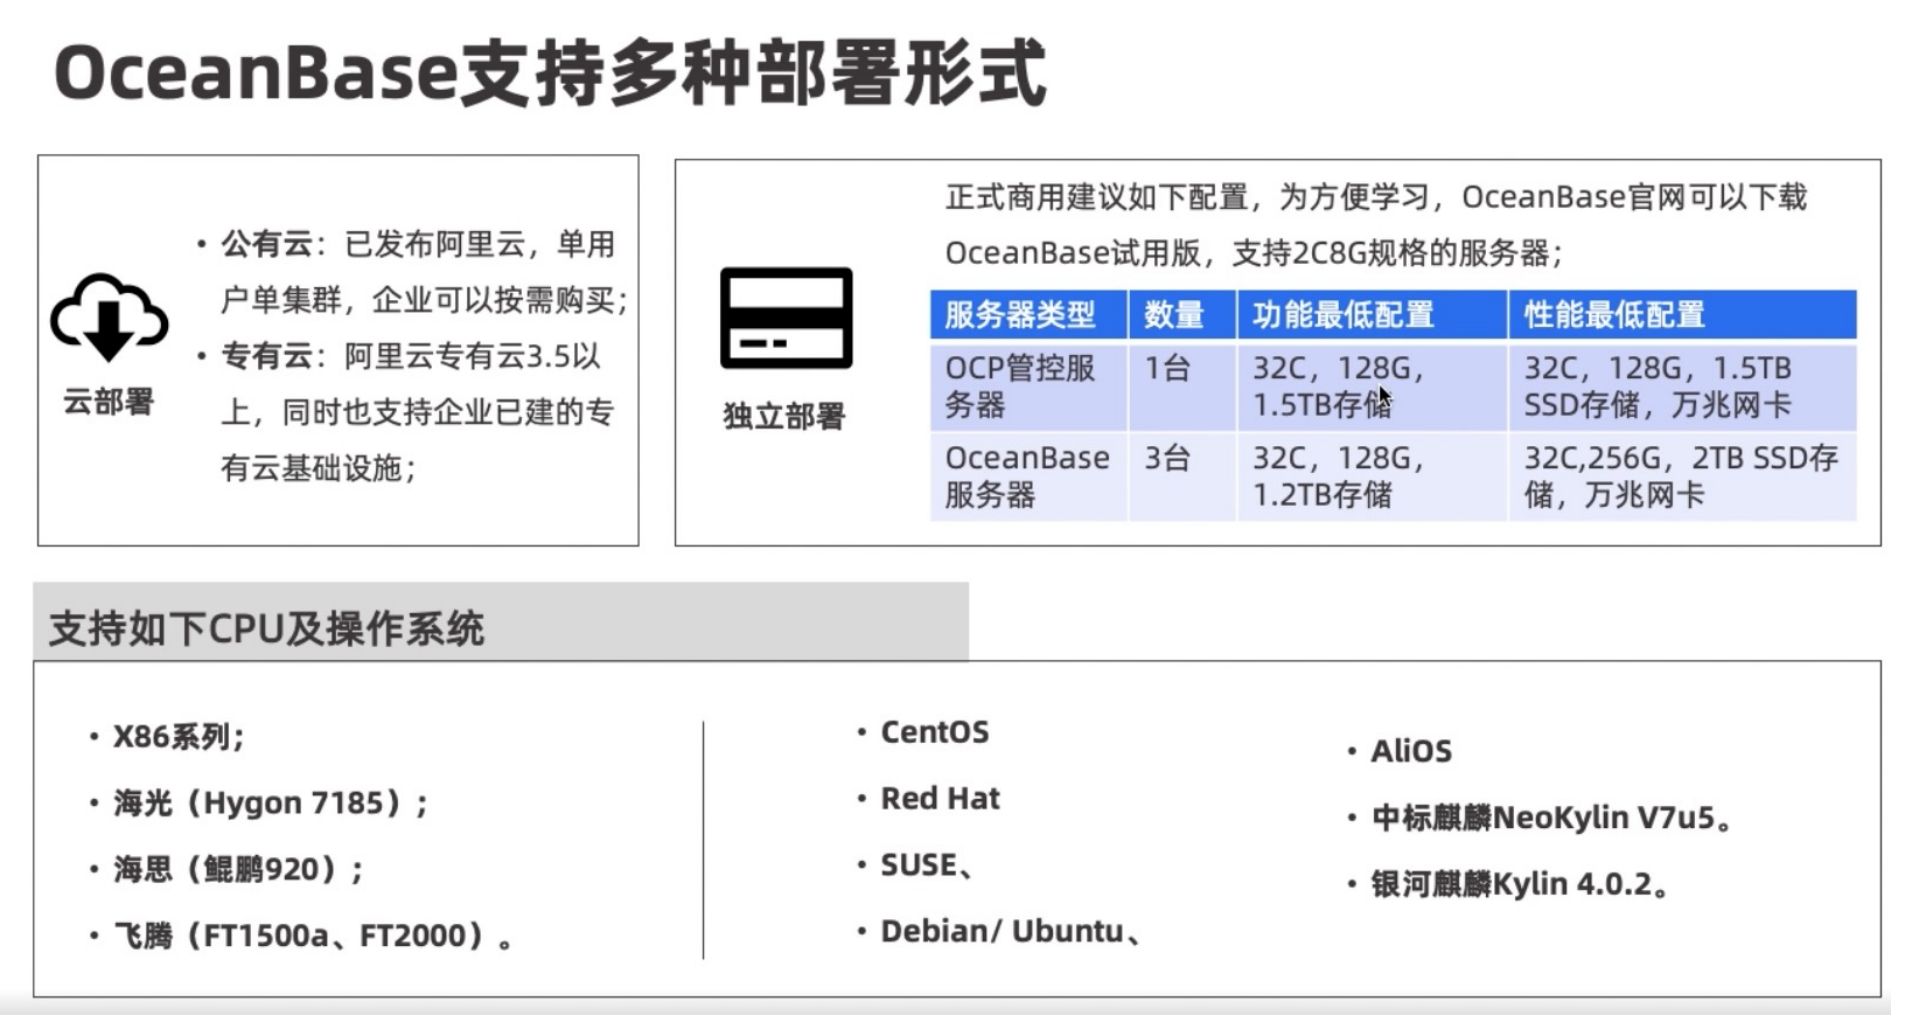Click the CentOS bullet

(x=934, y=732)
